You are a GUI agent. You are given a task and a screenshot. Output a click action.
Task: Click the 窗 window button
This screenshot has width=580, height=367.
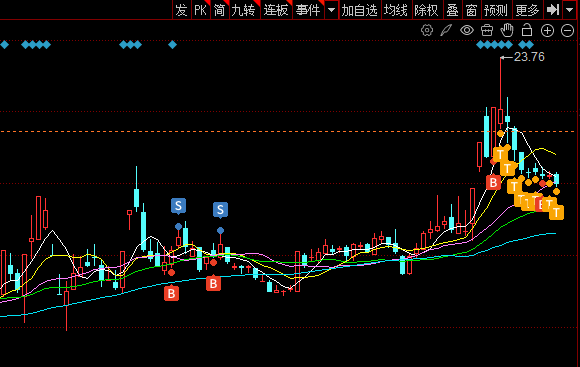471,10
